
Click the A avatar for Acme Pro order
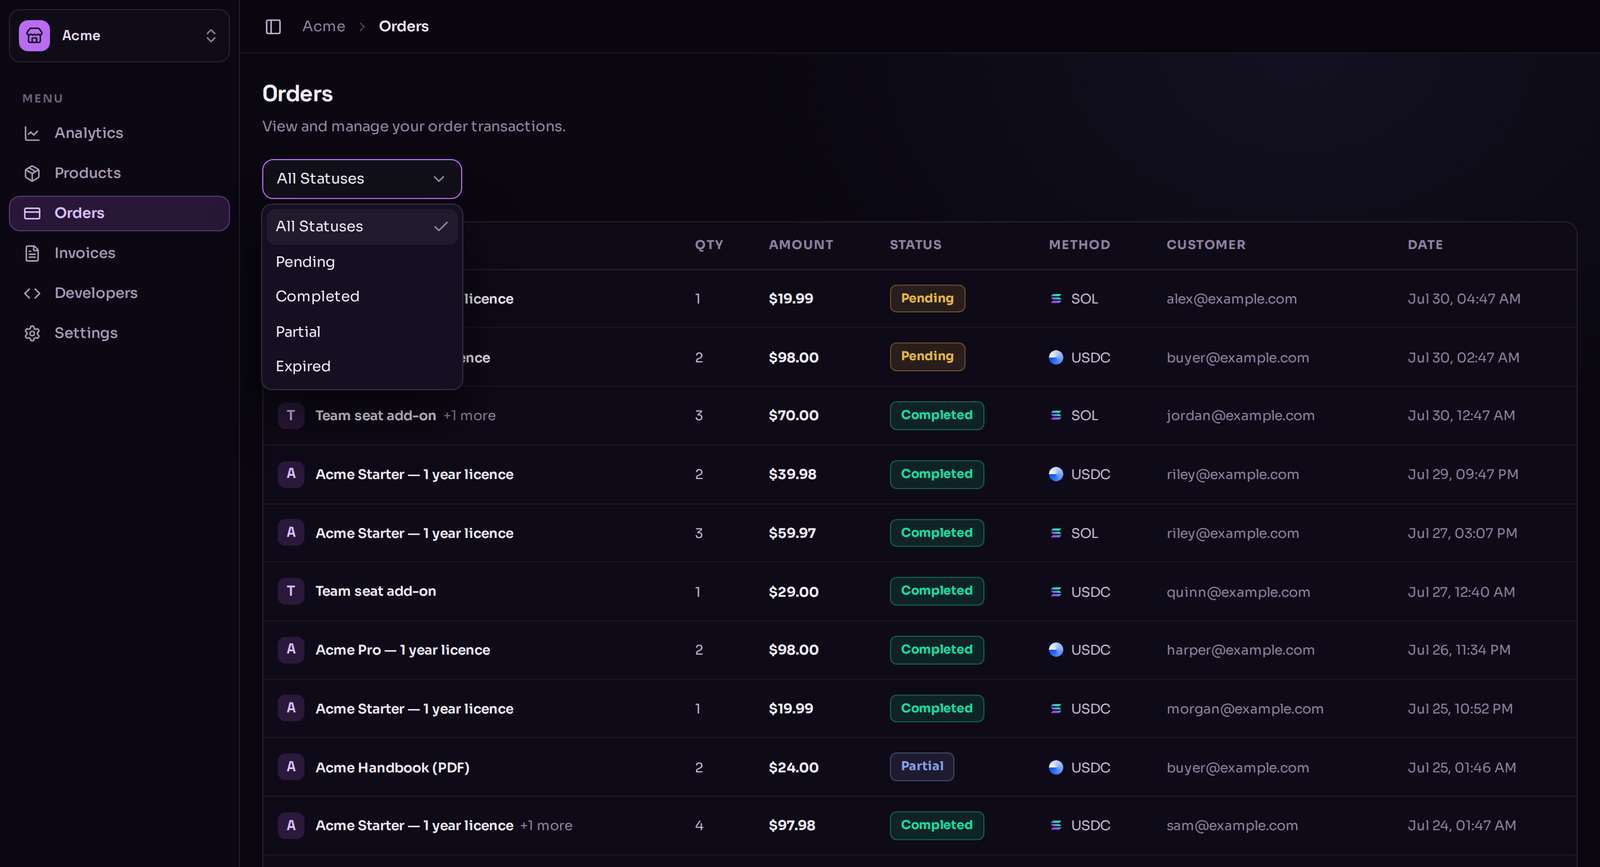point(291,650)
